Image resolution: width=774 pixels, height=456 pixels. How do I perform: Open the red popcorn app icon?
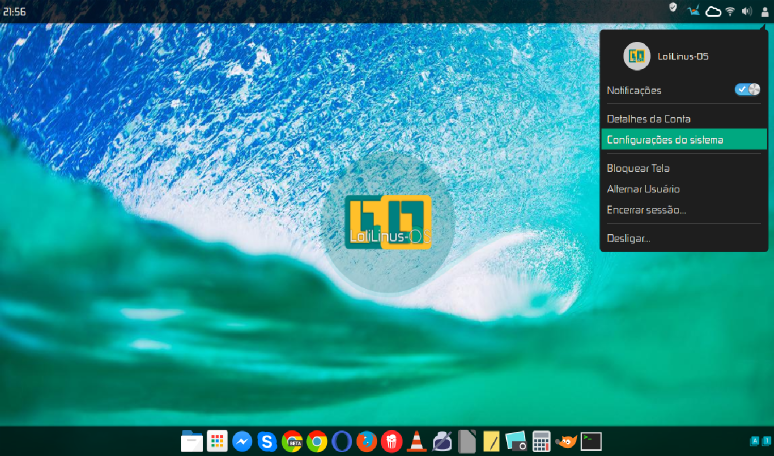[x=391, y=442]
